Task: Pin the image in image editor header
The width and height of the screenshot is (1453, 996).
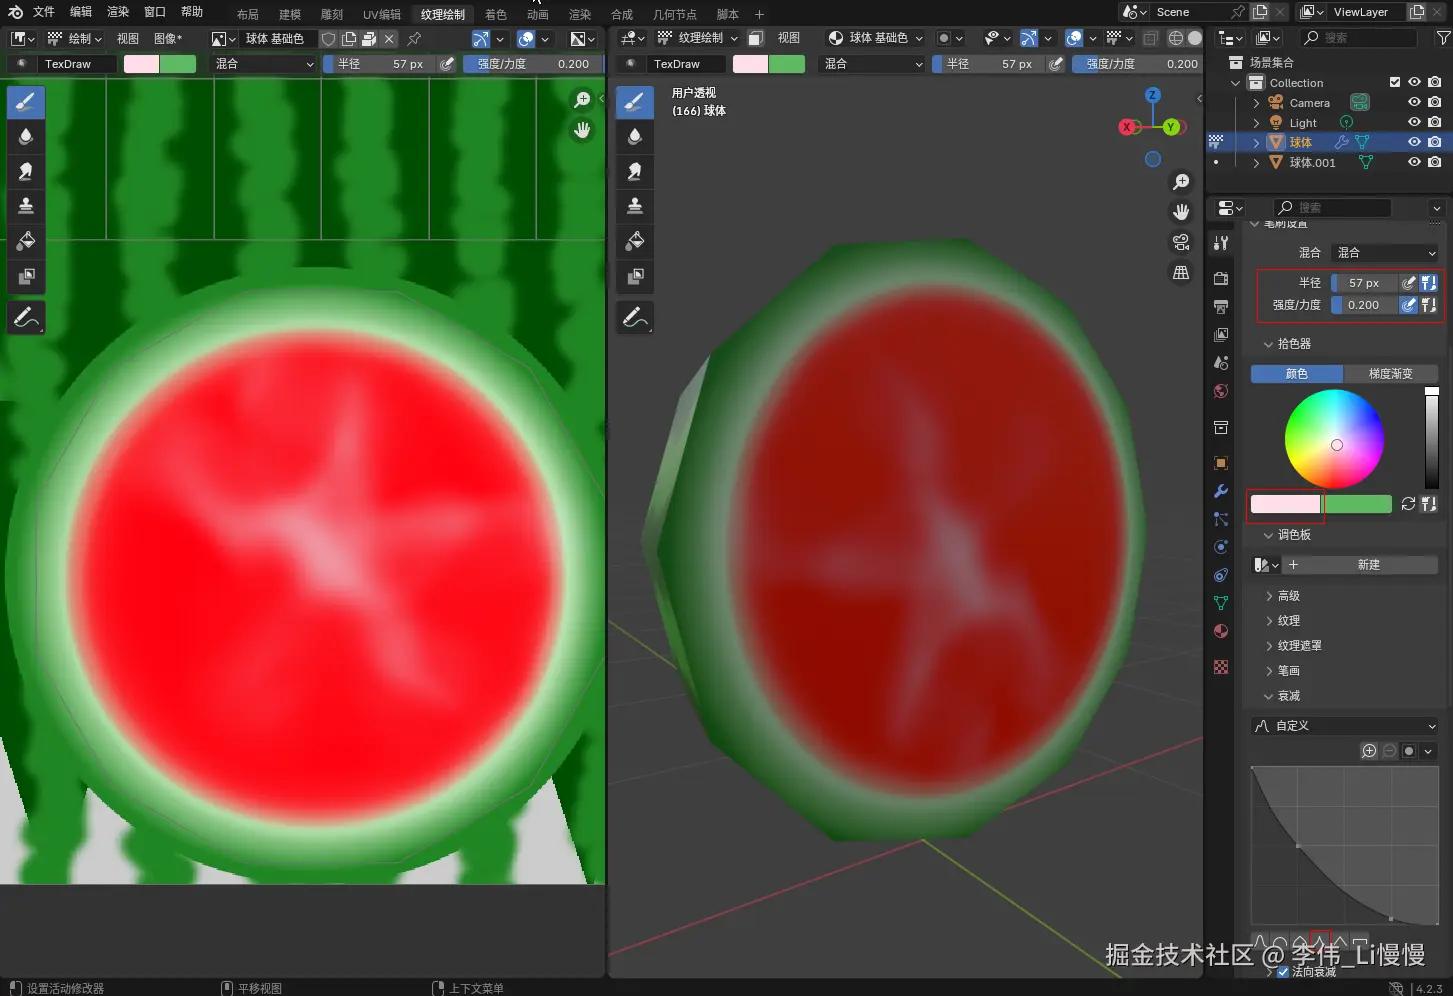Action: point(414,38)
